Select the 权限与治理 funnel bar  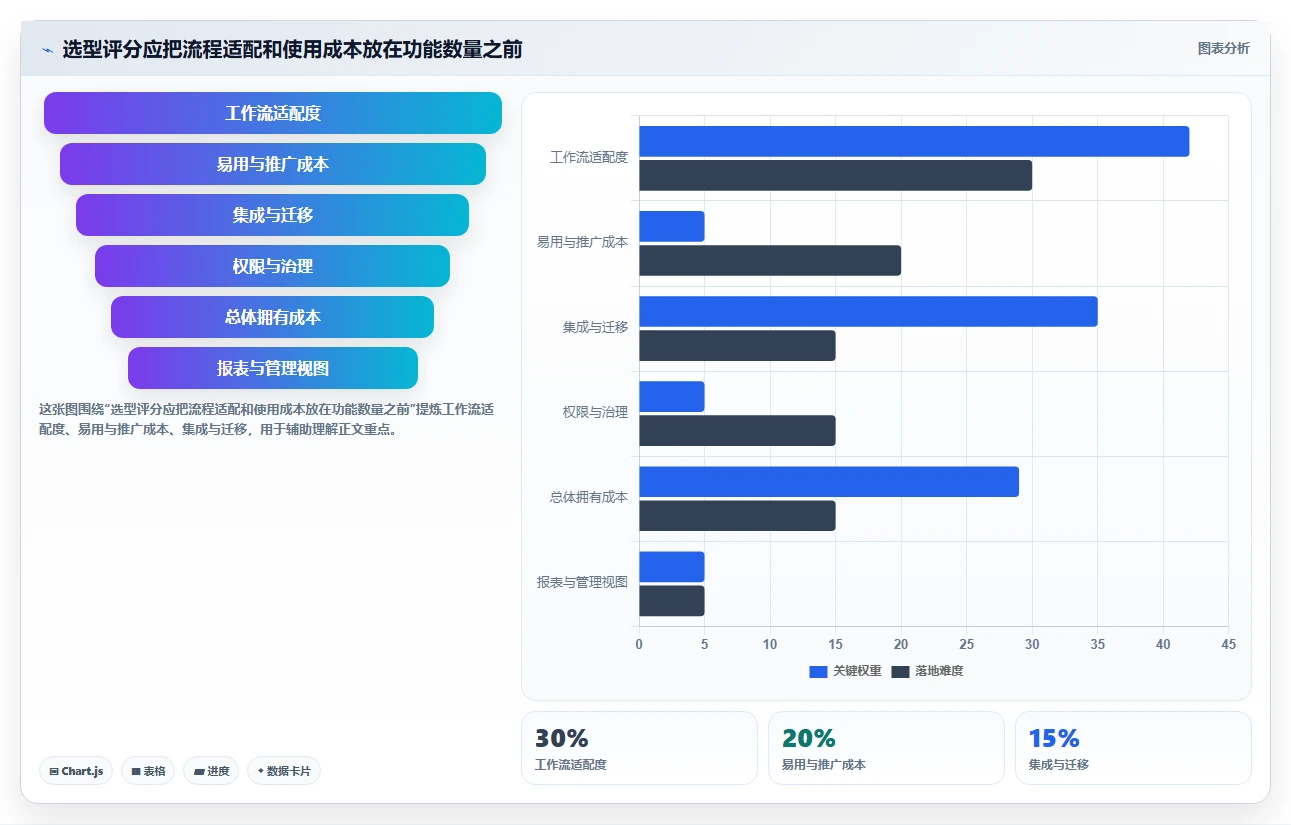(x=273, y=266)
